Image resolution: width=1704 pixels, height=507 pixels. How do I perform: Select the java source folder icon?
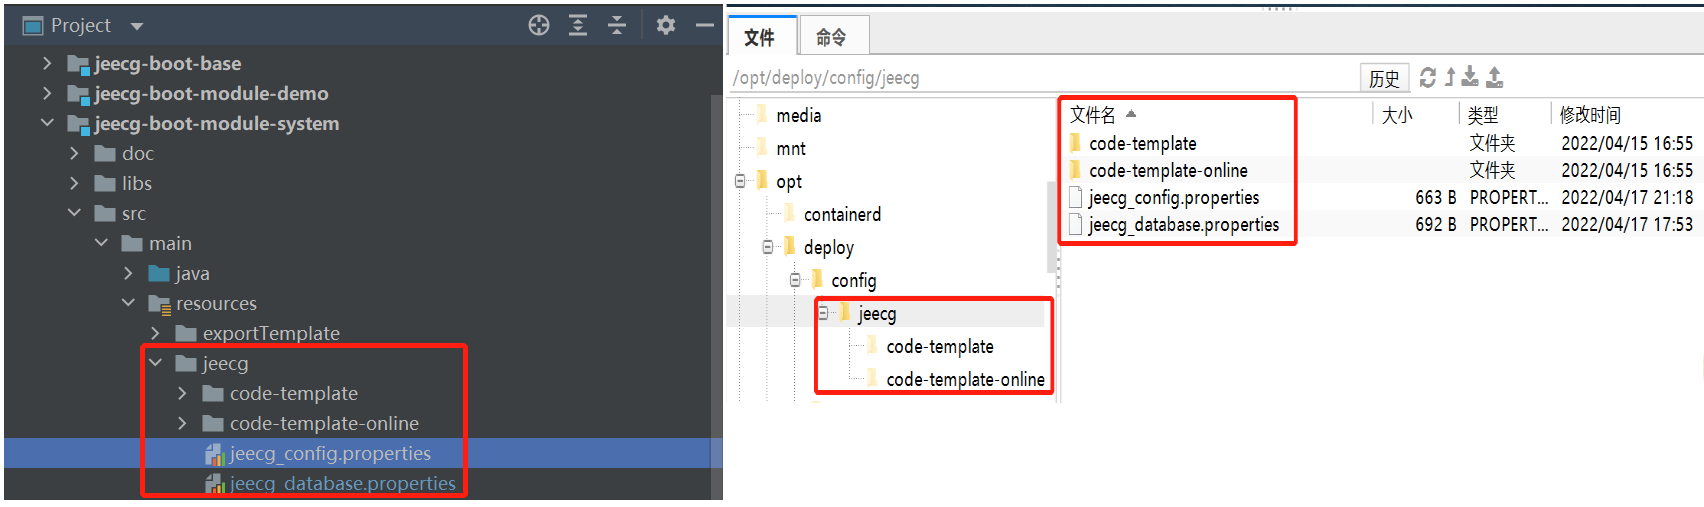pos(158,273)
